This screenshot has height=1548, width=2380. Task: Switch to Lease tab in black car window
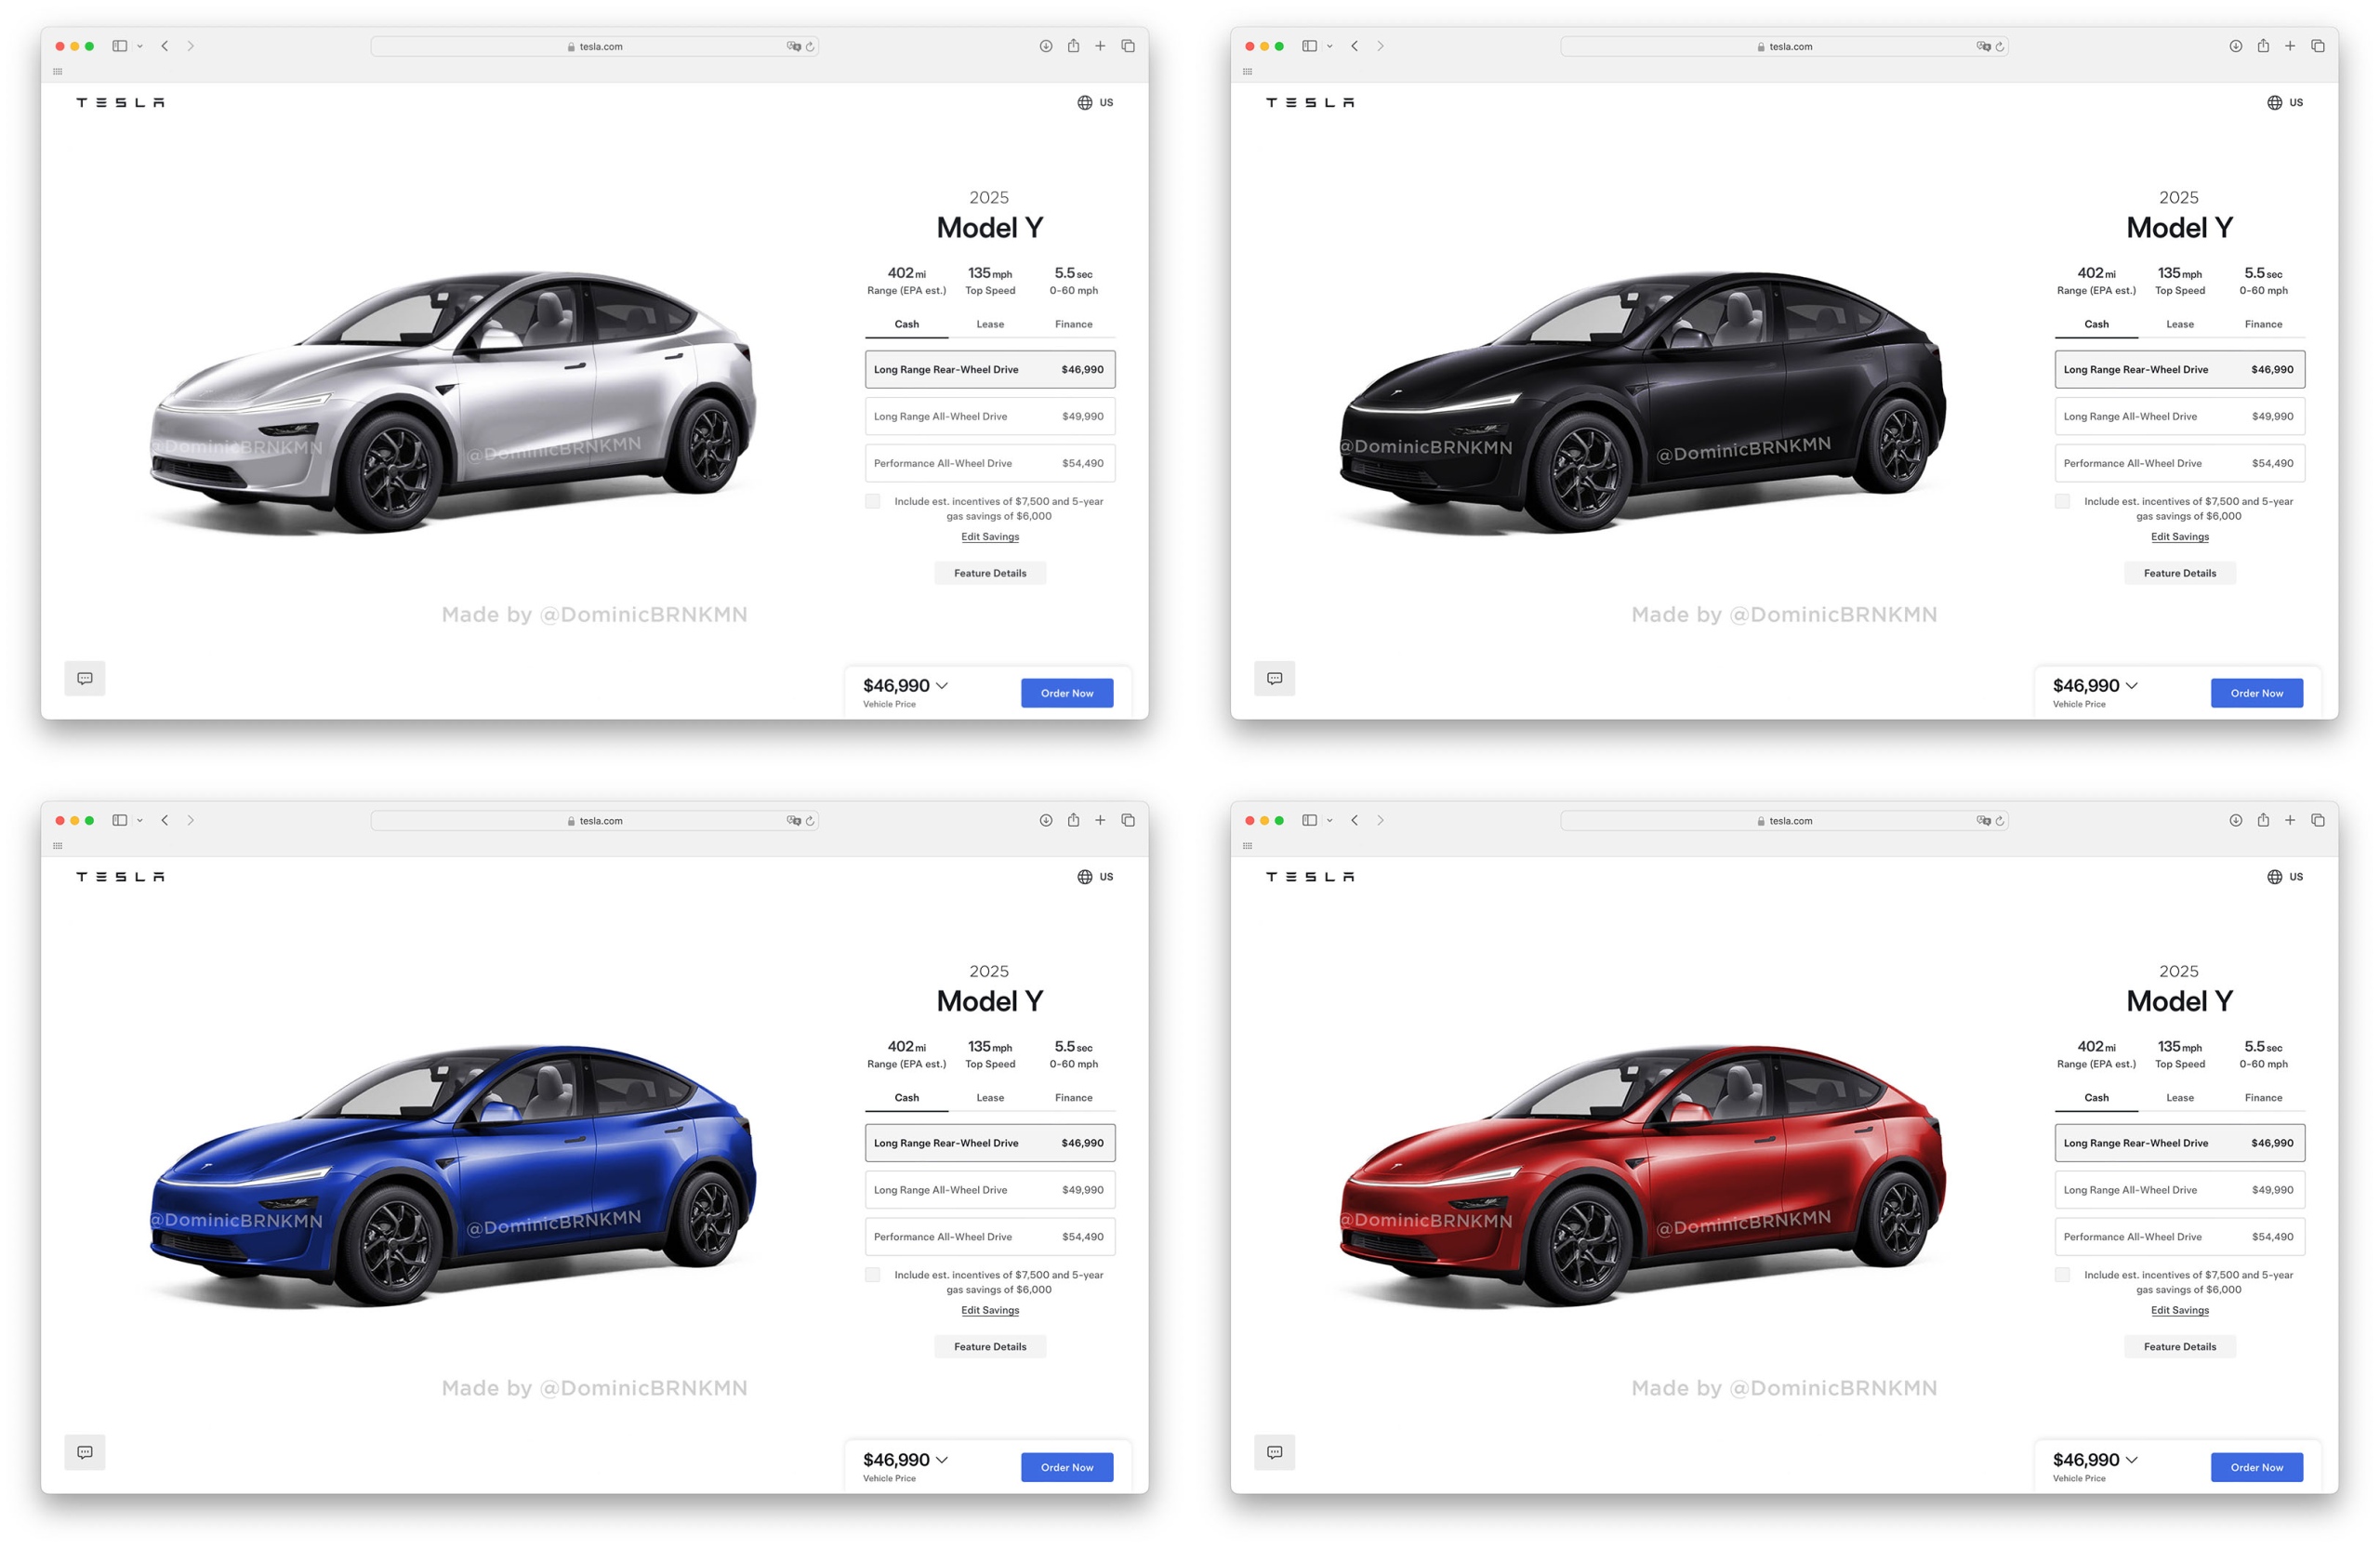pos(2180,324)
